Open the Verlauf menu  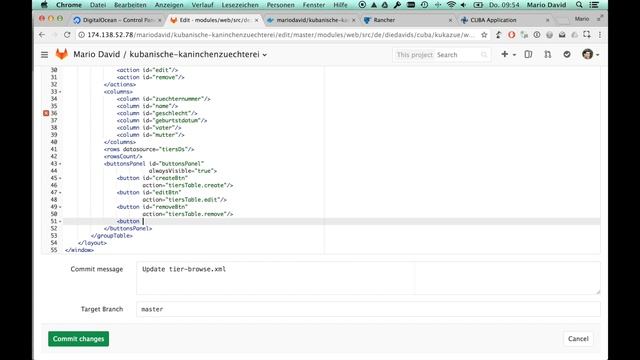(x=202, y=5)
